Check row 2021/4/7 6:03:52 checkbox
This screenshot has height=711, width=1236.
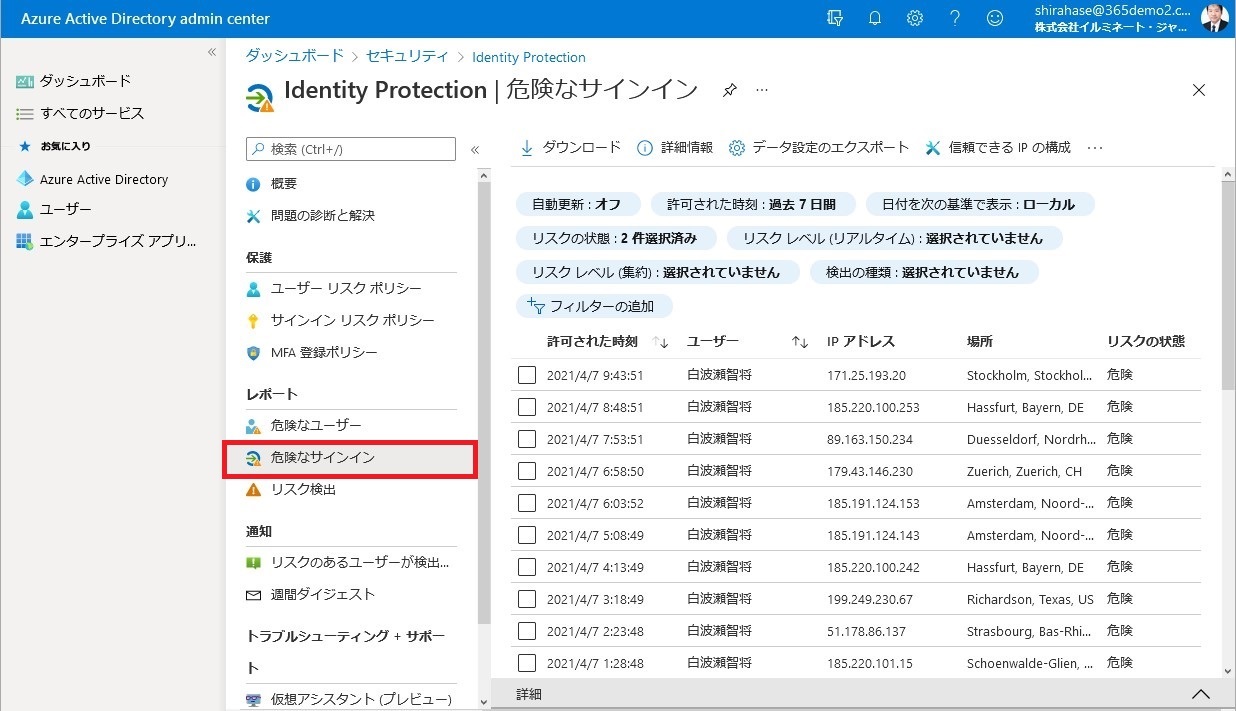tap(527, 503)
